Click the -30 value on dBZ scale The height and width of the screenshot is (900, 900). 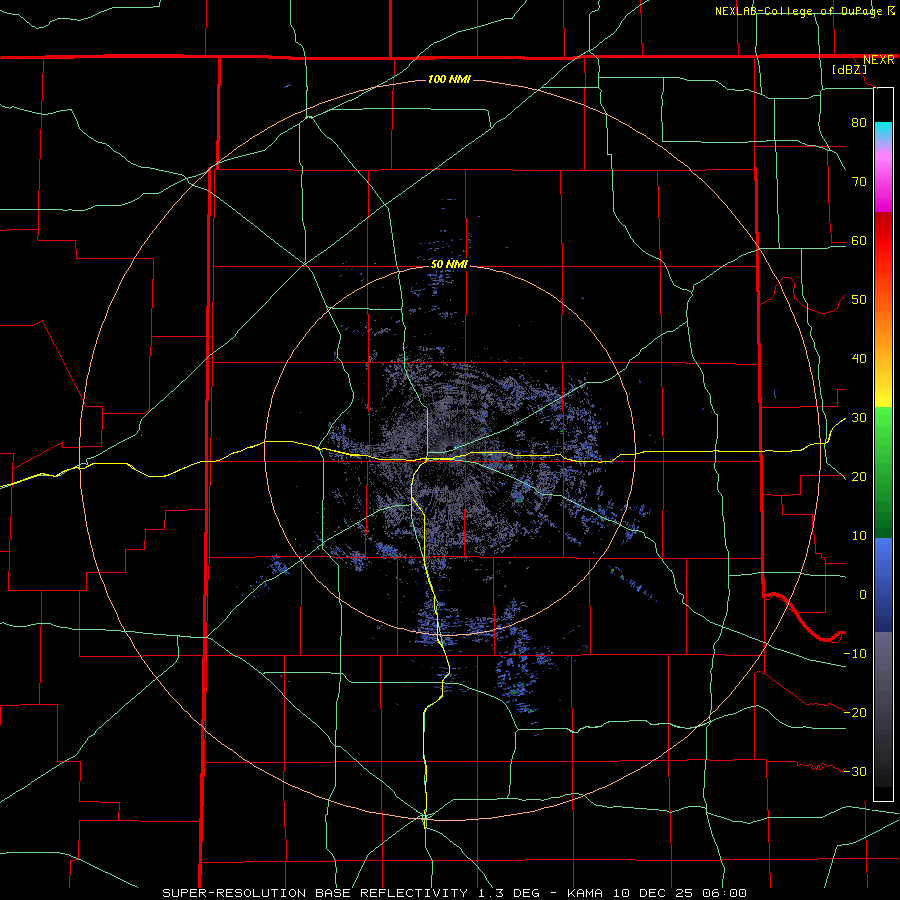(855, 772)
